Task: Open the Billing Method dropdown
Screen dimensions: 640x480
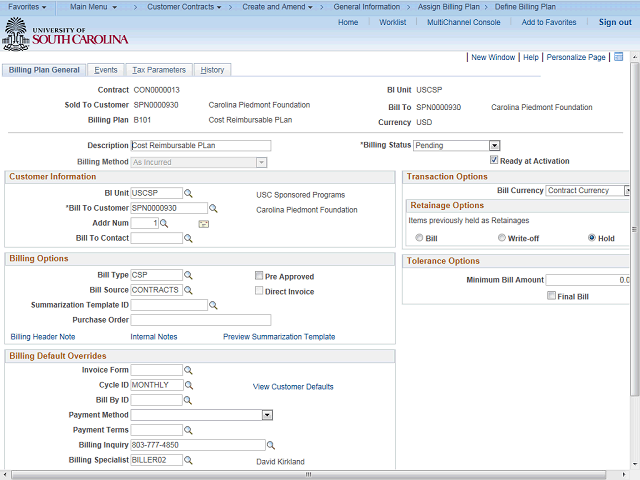Action: [261, 162]
